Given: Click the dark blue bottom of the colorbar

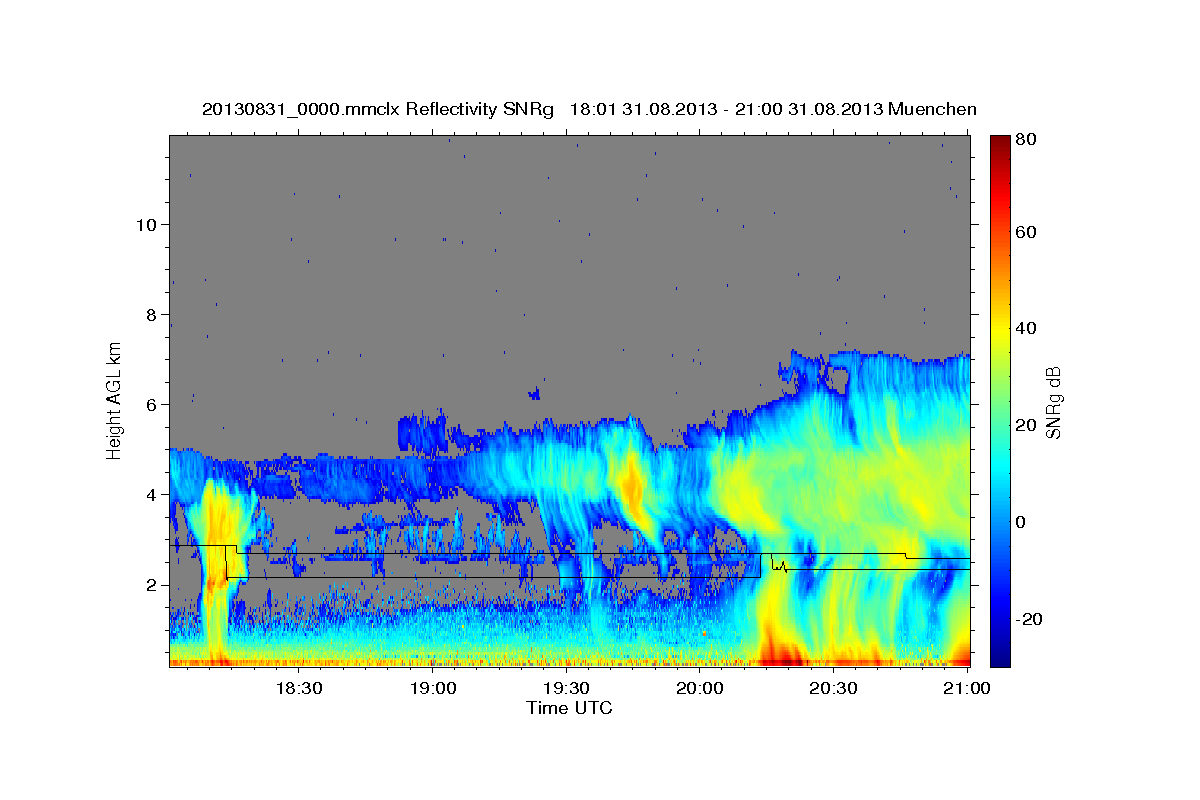Looking at the screenshot, I should 999,655.
